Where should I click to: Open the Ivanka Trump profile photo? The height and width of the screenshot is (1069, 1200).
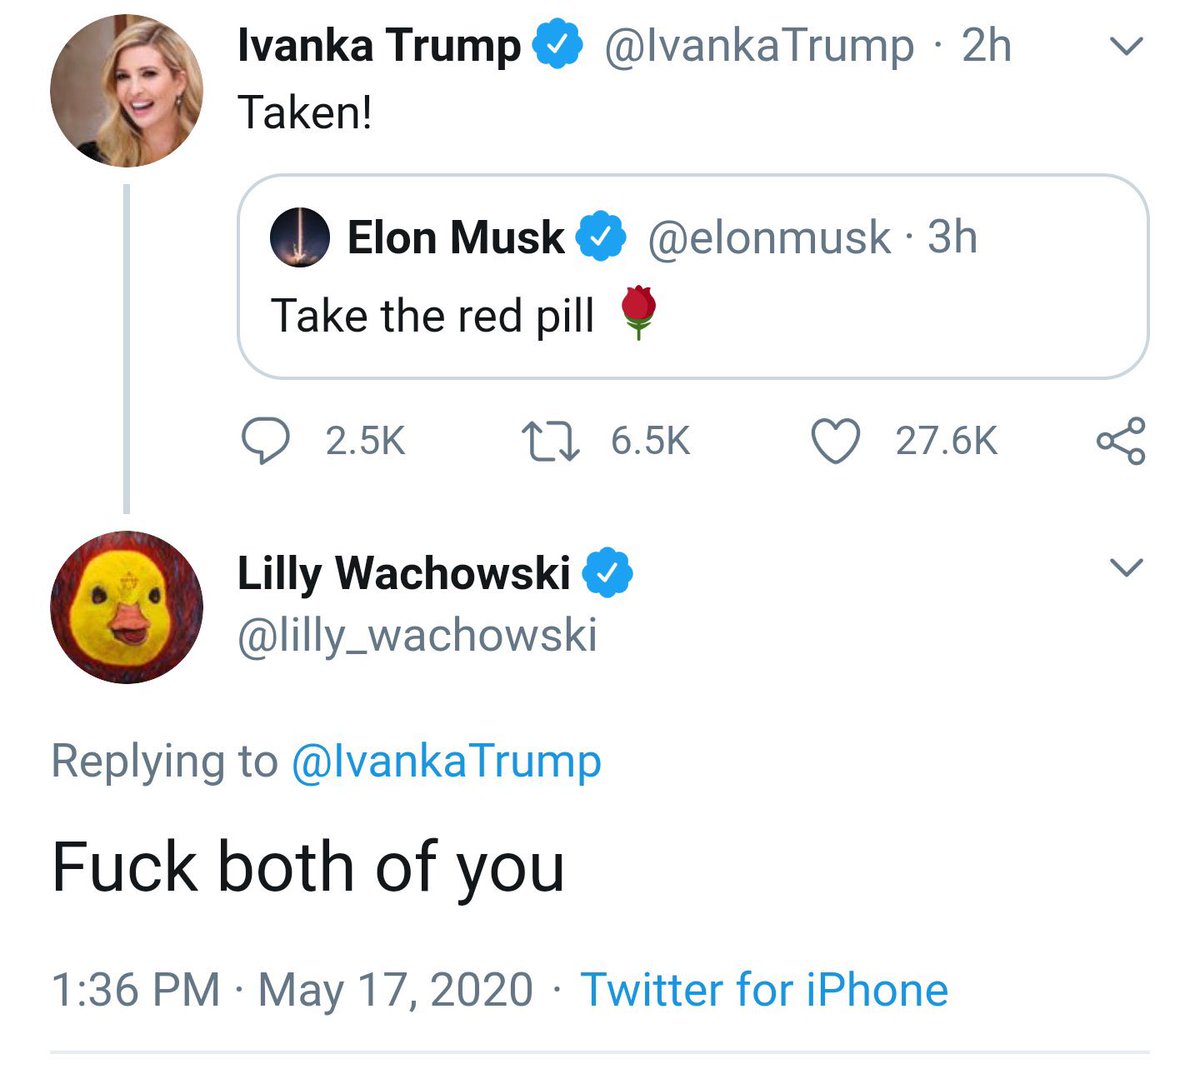[x=126, y=90]
